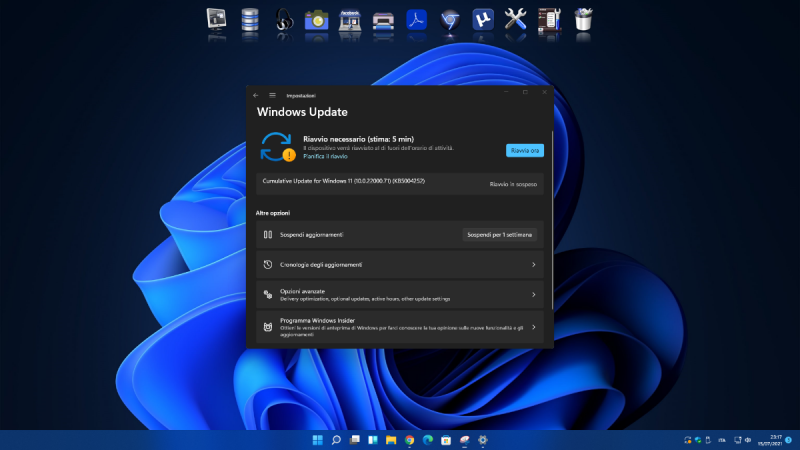
Task: Open the taskbar clock and date
Action: tap(770, 440)
